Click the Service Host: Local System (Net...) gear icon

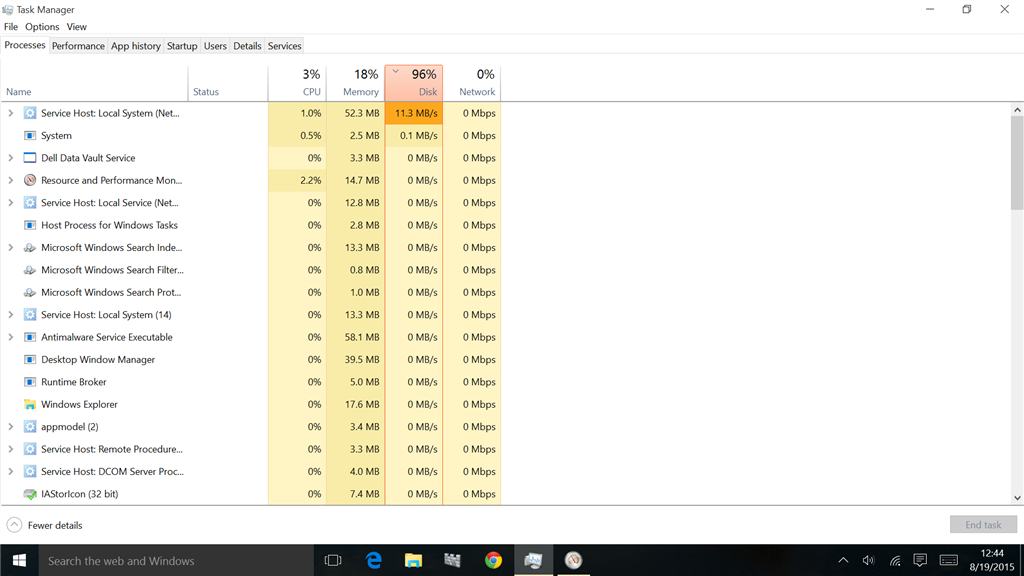click(x=30, y=113)
